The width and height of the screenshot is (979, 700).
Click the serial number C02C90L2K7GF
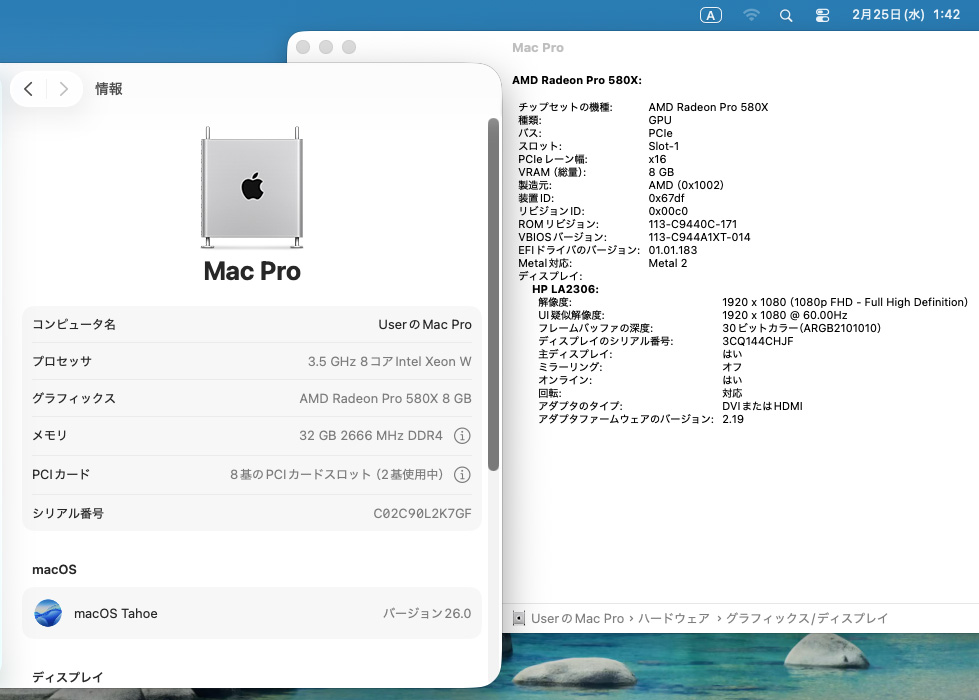422,513
